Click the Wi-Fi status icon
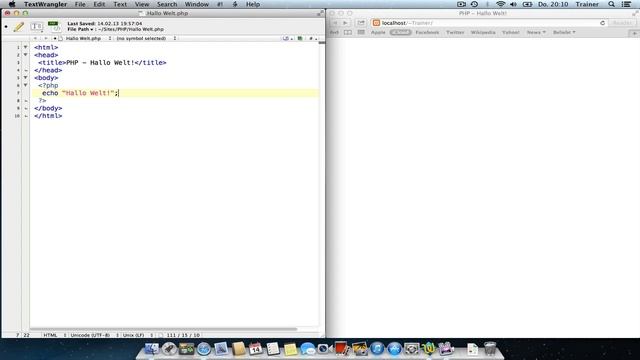Image resolution: width=640 pixels, height=360 pixels. coord(500,4)
